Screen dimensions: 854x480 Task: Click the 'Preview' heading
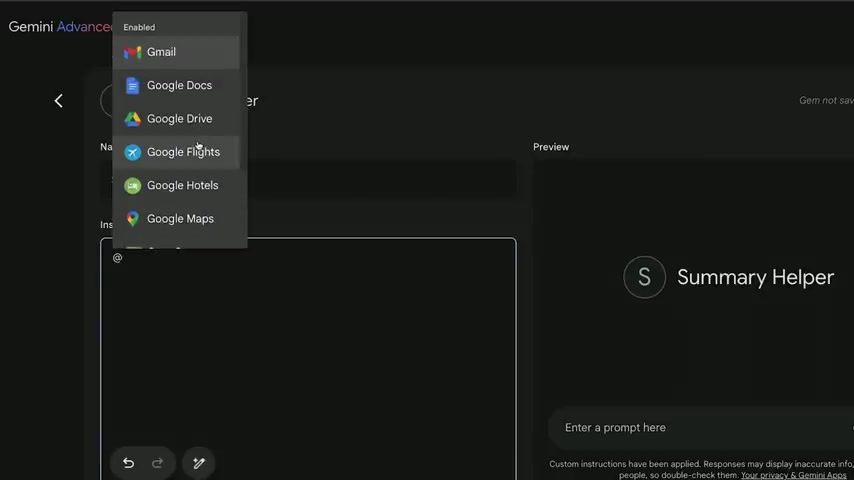click(551, 147)
